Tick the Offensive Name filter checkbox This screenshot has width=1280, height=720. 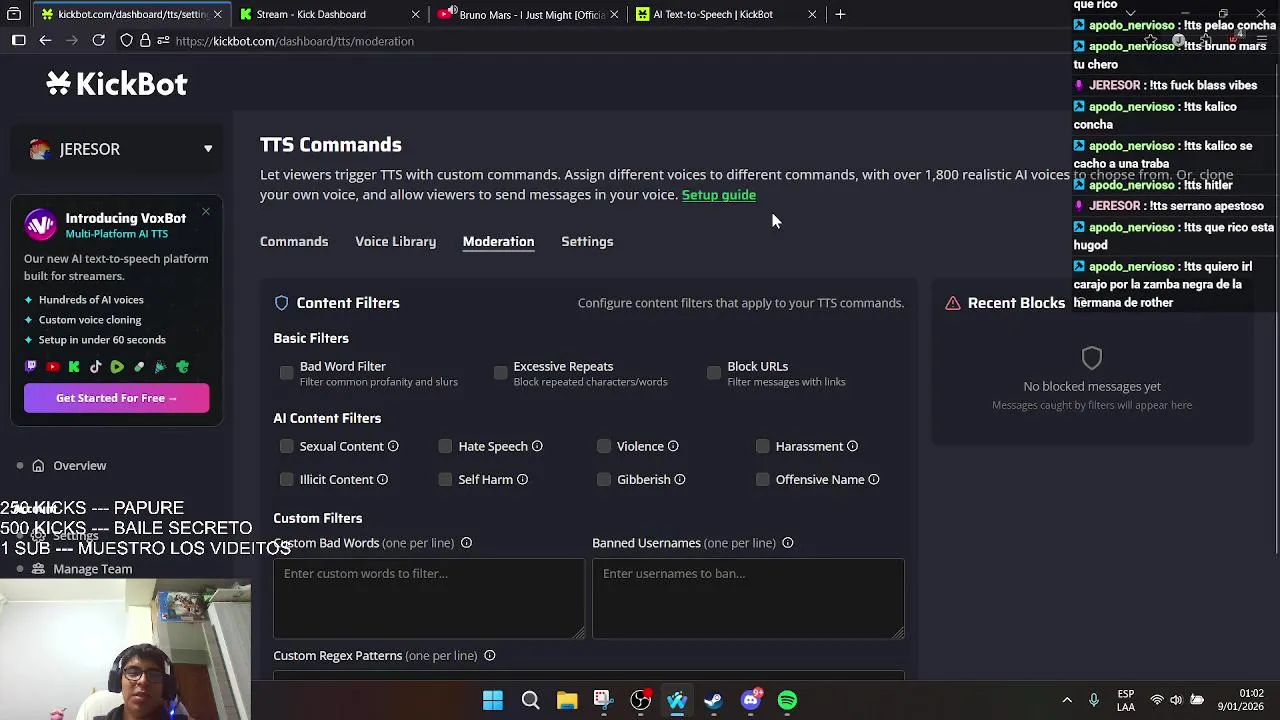click(x=763, y=480)
